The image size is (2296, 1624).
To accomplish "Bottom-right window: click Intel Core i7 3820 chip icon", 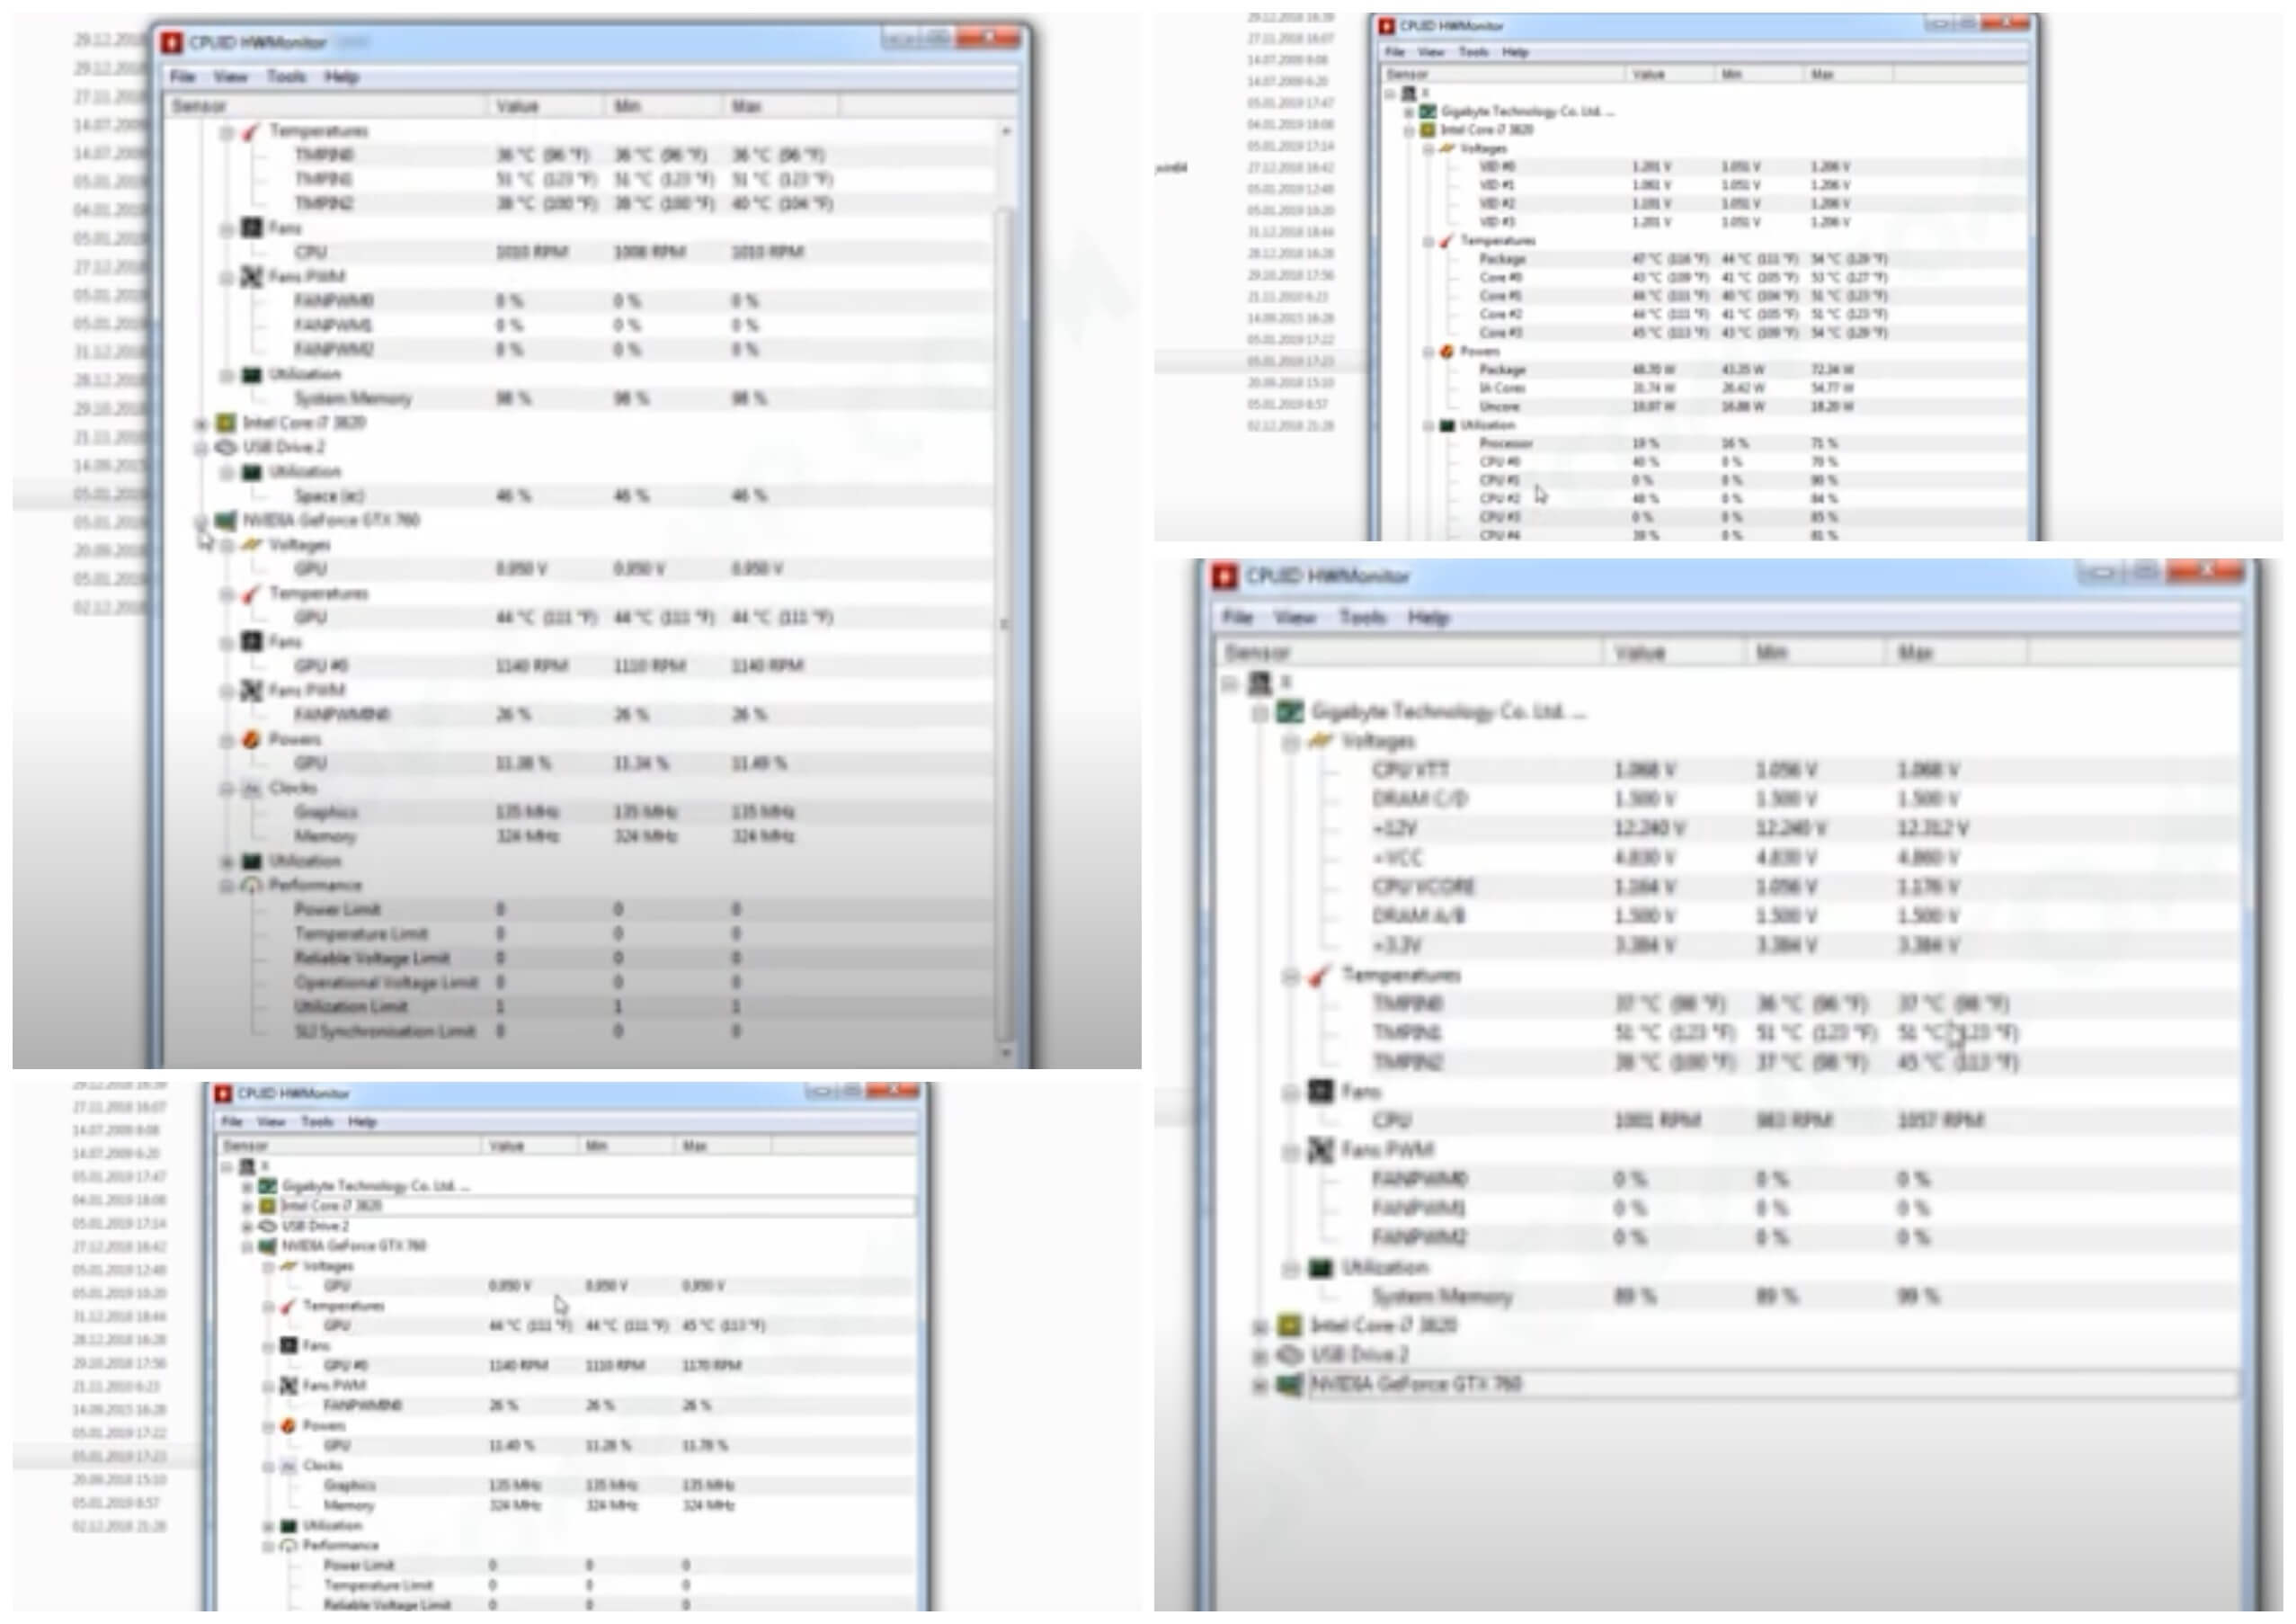I will (x=1290, y=1326).
